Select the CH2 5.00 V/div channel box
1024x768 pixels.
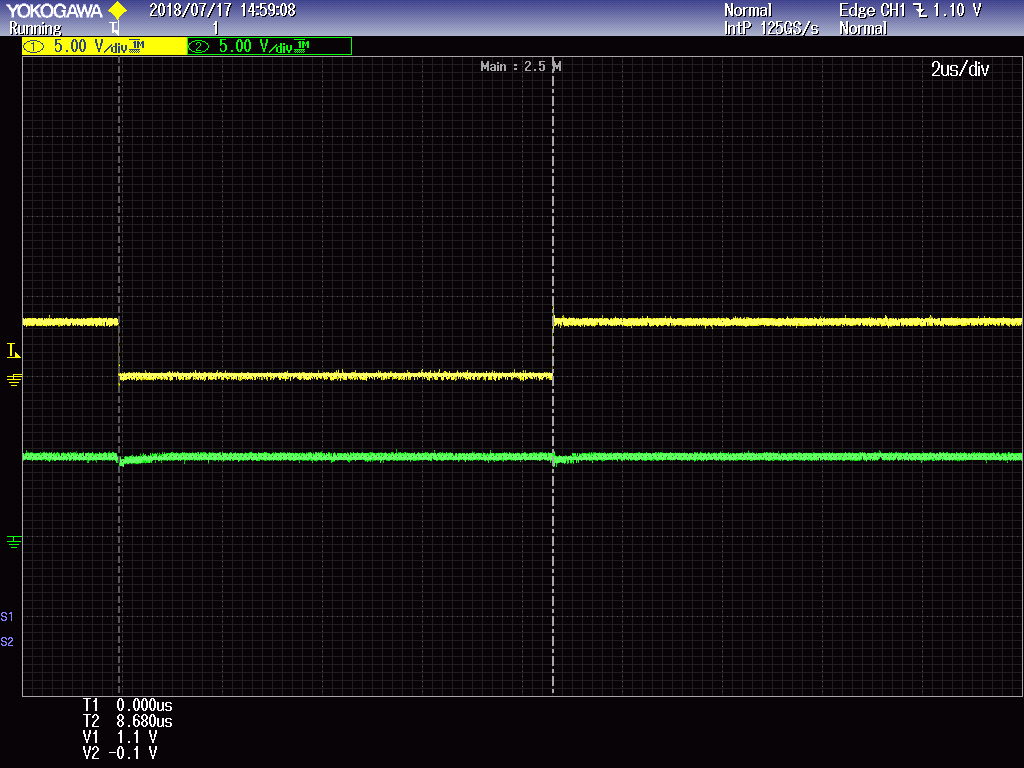click(x=269, y=46)
